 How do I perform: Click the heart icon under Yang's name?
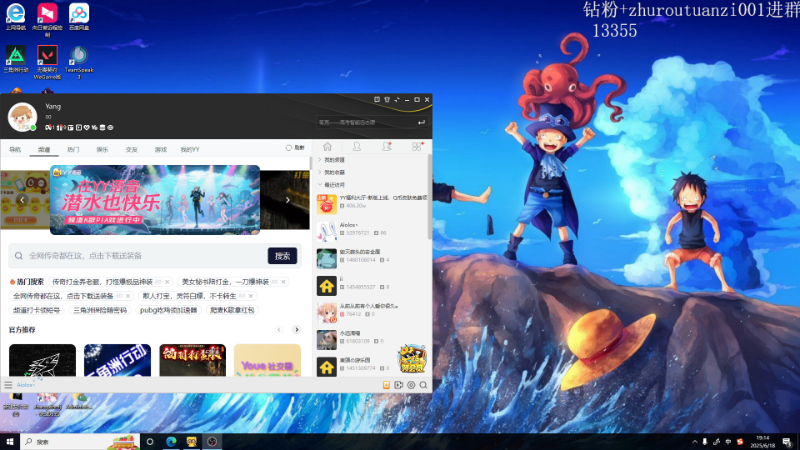point(87,128)
